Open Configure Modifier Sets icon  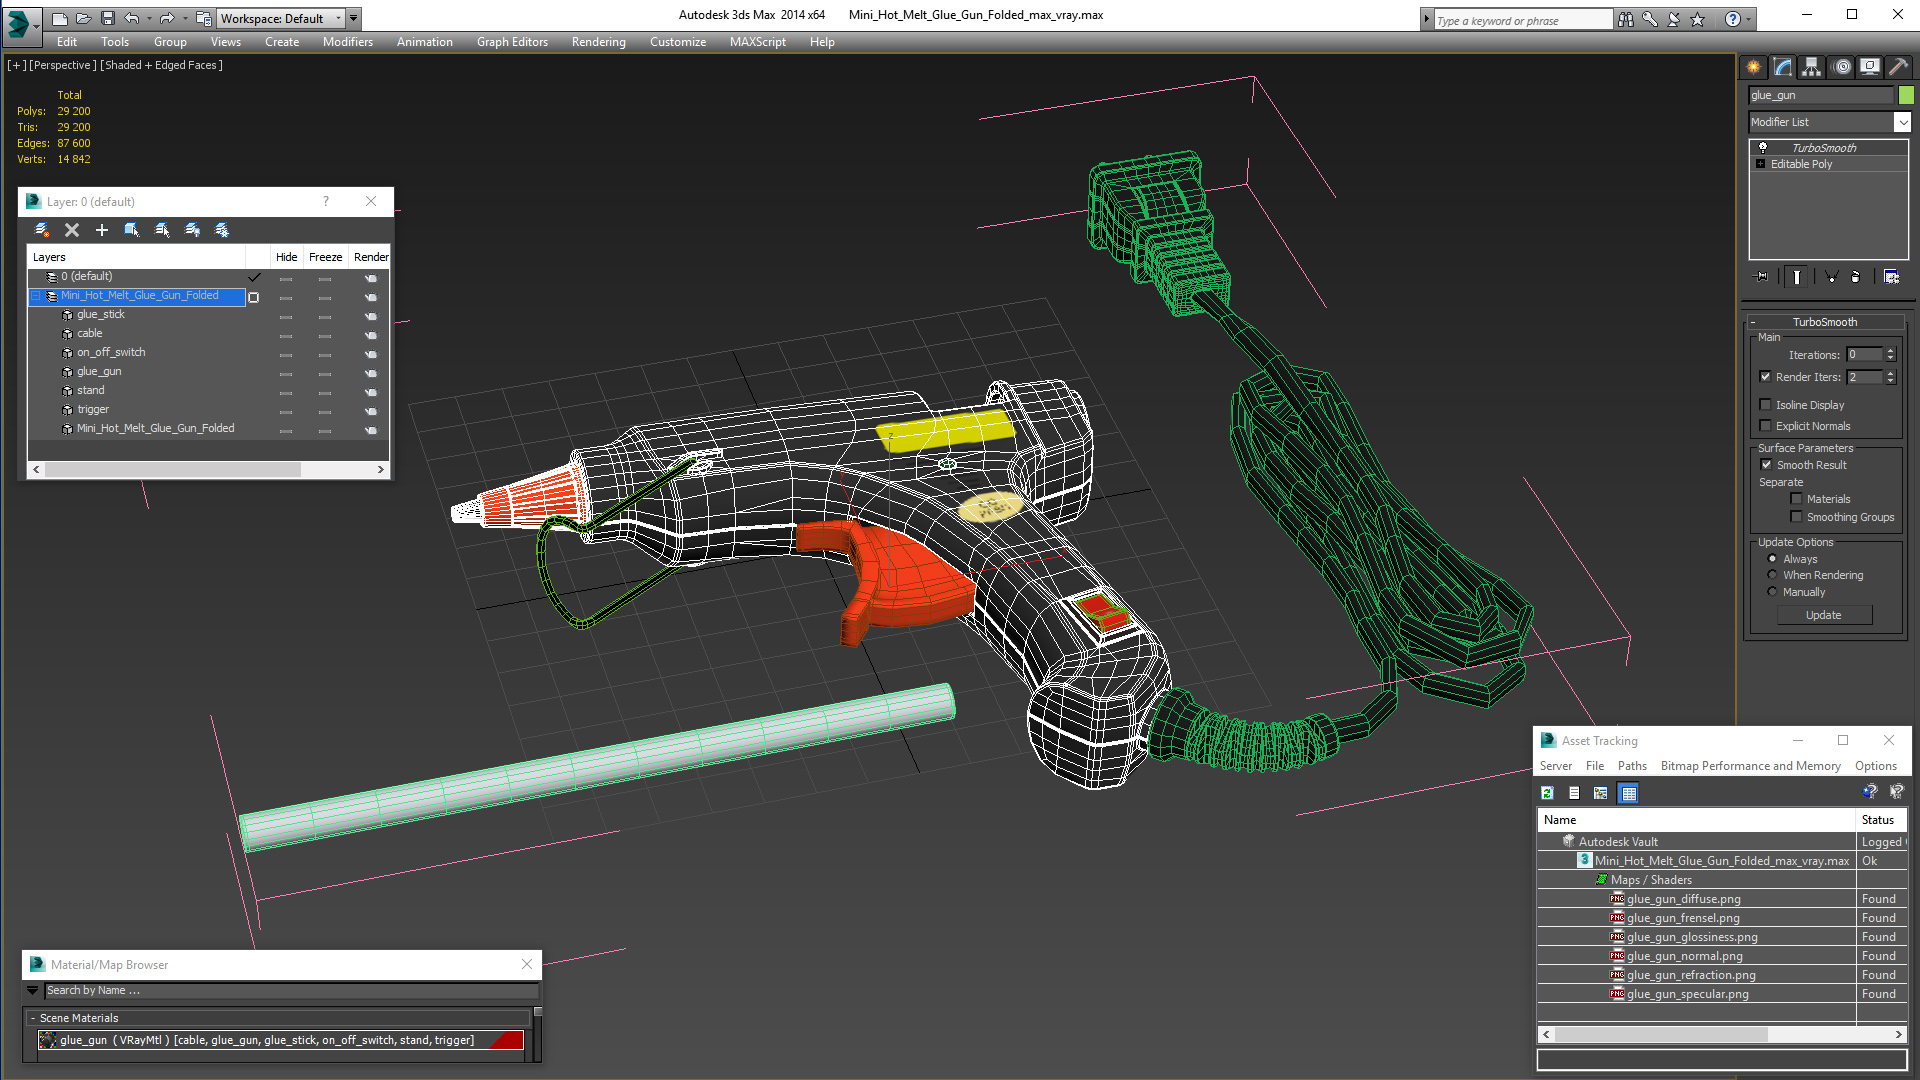(1892, 277)
